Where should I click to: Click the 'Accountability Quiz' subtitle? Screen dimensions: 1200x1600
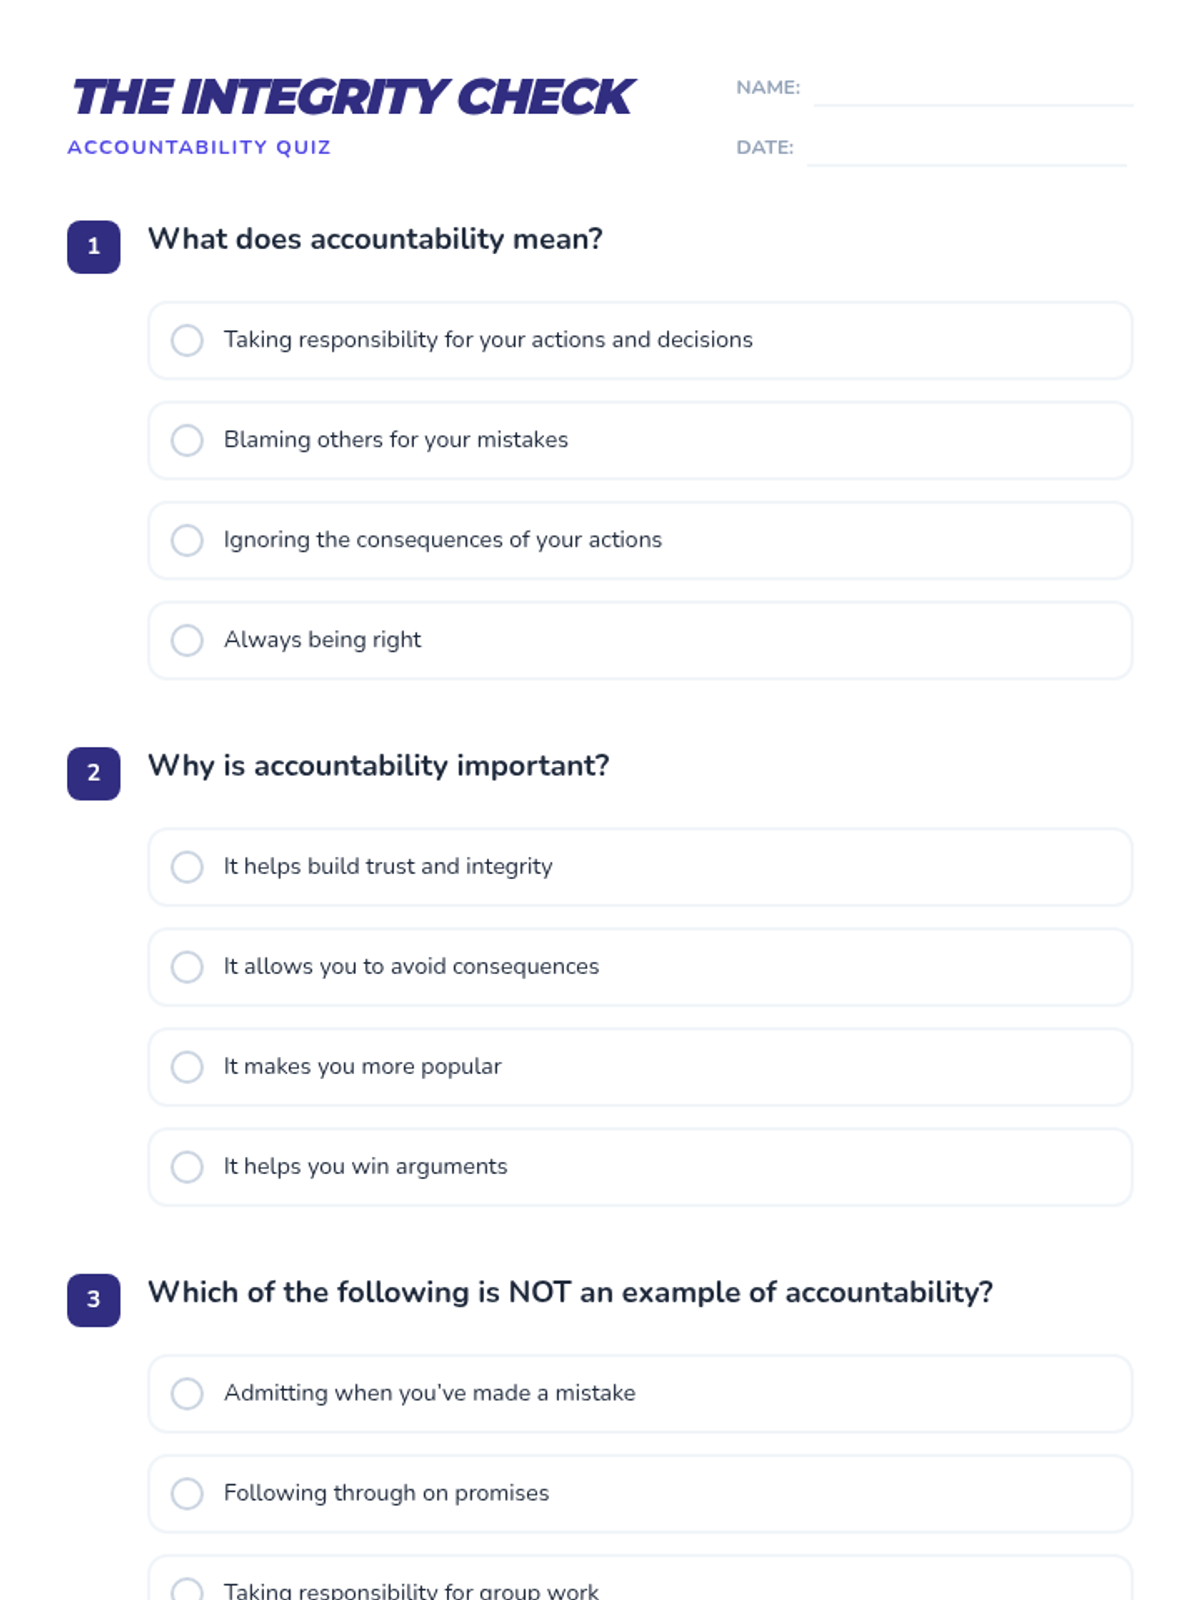(x=199, y=147)
